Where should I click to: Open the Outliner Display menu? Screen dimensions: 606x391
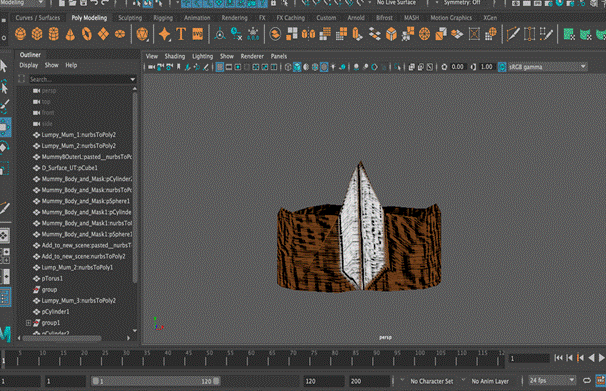point(29,65)
